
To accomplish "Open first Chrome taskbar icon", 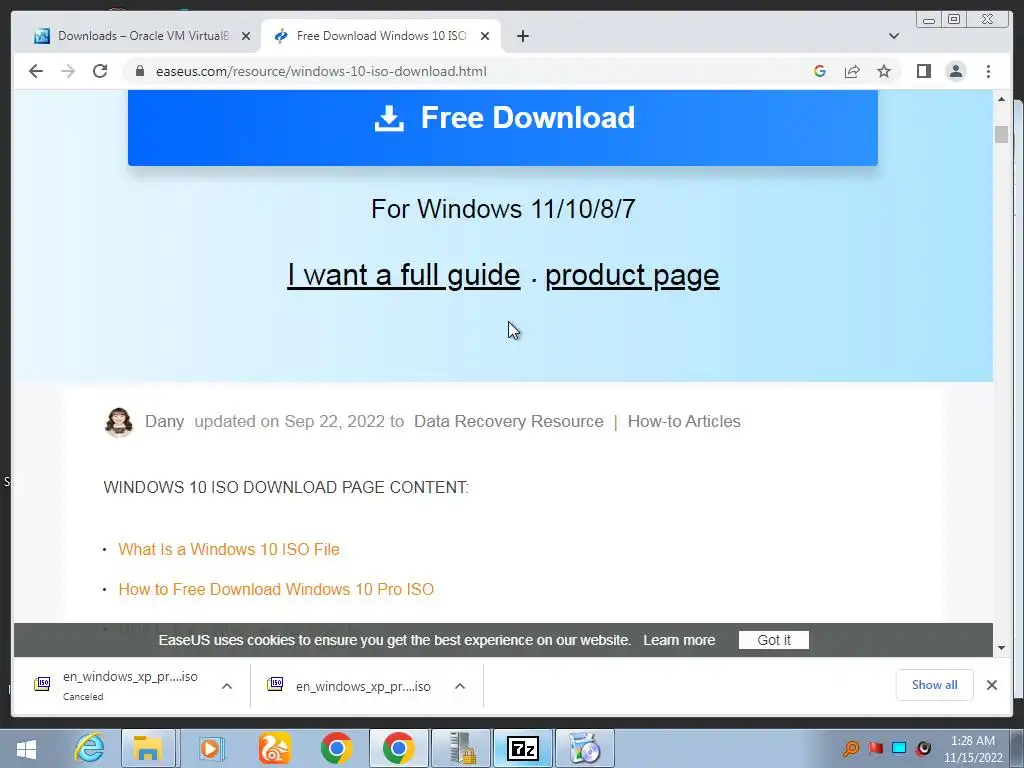I will (x=336, y=748).
